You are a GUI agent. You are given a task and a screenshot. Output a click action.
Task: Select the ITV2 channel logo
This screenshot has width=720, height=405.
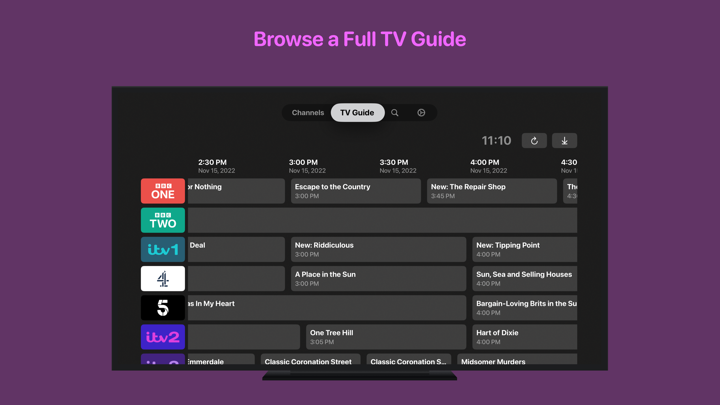163,337
